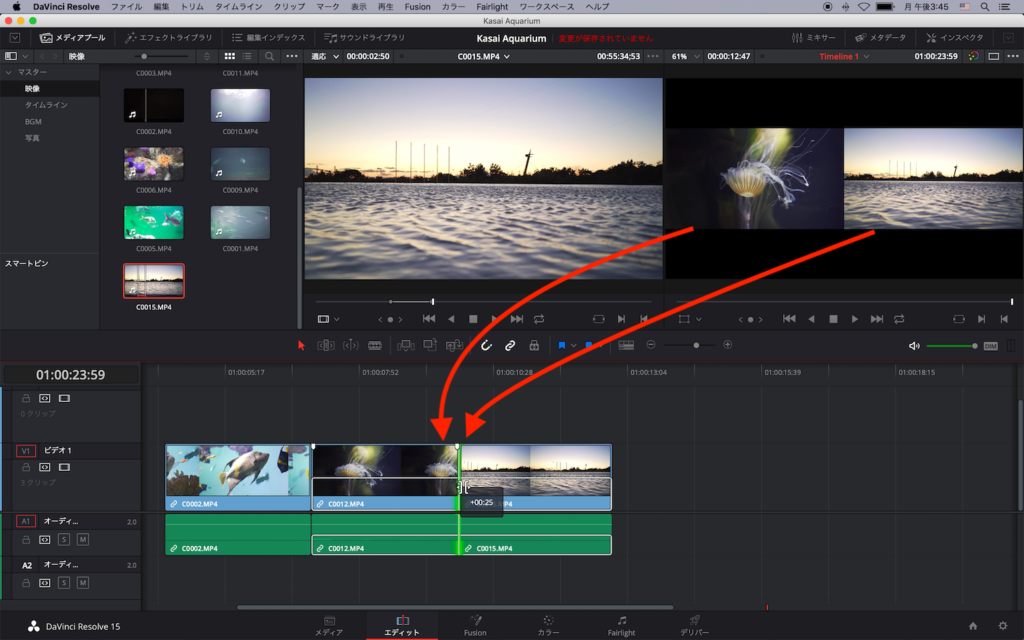Screen dimensions: 1024x640
Task: Open the Fairlight menu in menu bar
Action: click(x=492, y=7)
